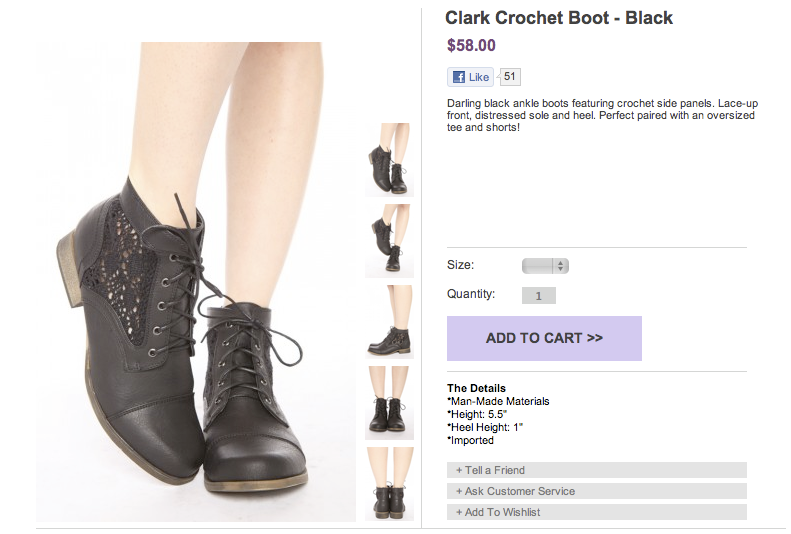Click The Details heading
This screenshot has width=791, height=534.
[476, 388]
